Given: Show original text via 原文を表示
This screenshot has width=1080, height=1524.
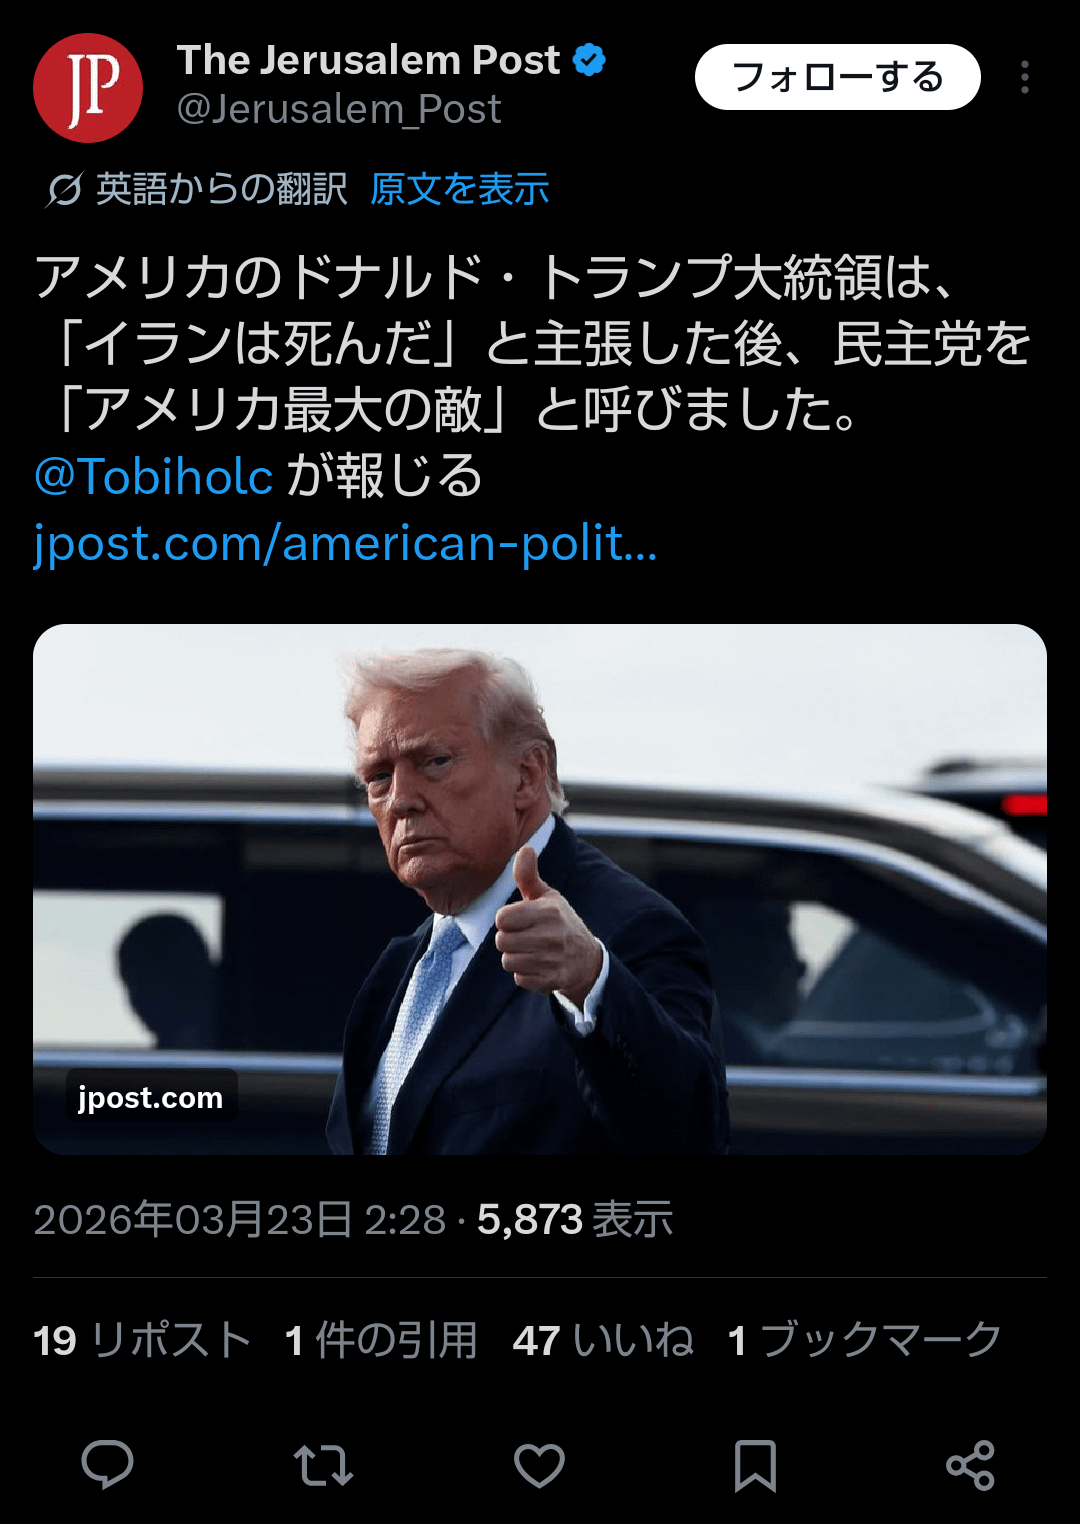Looking at the screenshot, I should (x=460, y=189).
